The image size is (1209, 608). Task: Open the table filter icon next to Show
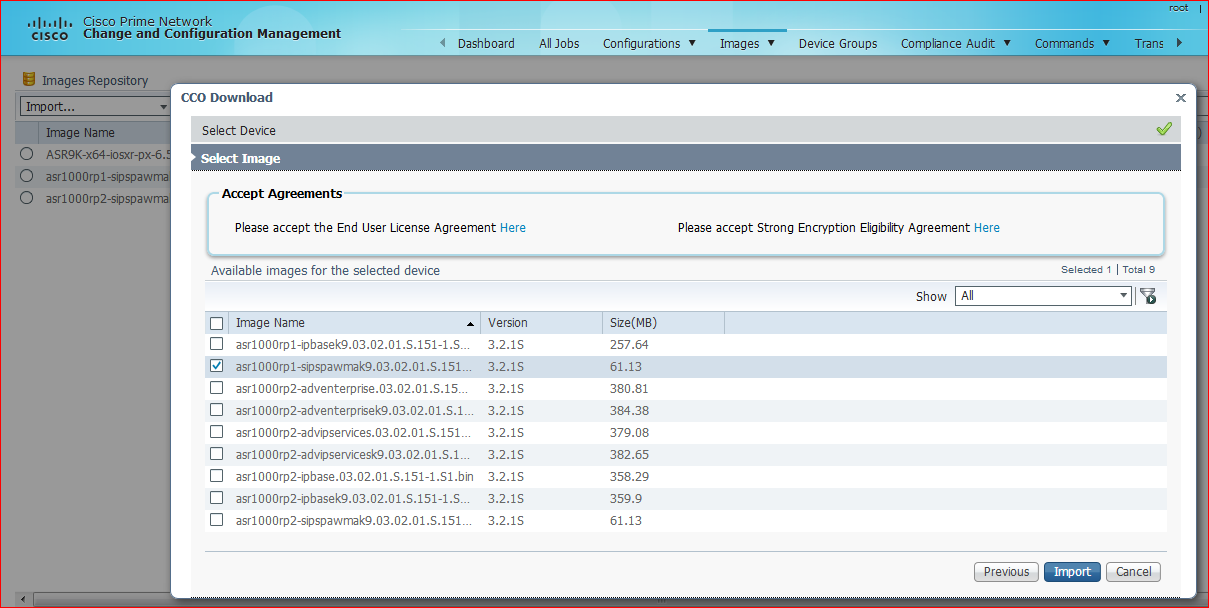tap(1147, 296)
